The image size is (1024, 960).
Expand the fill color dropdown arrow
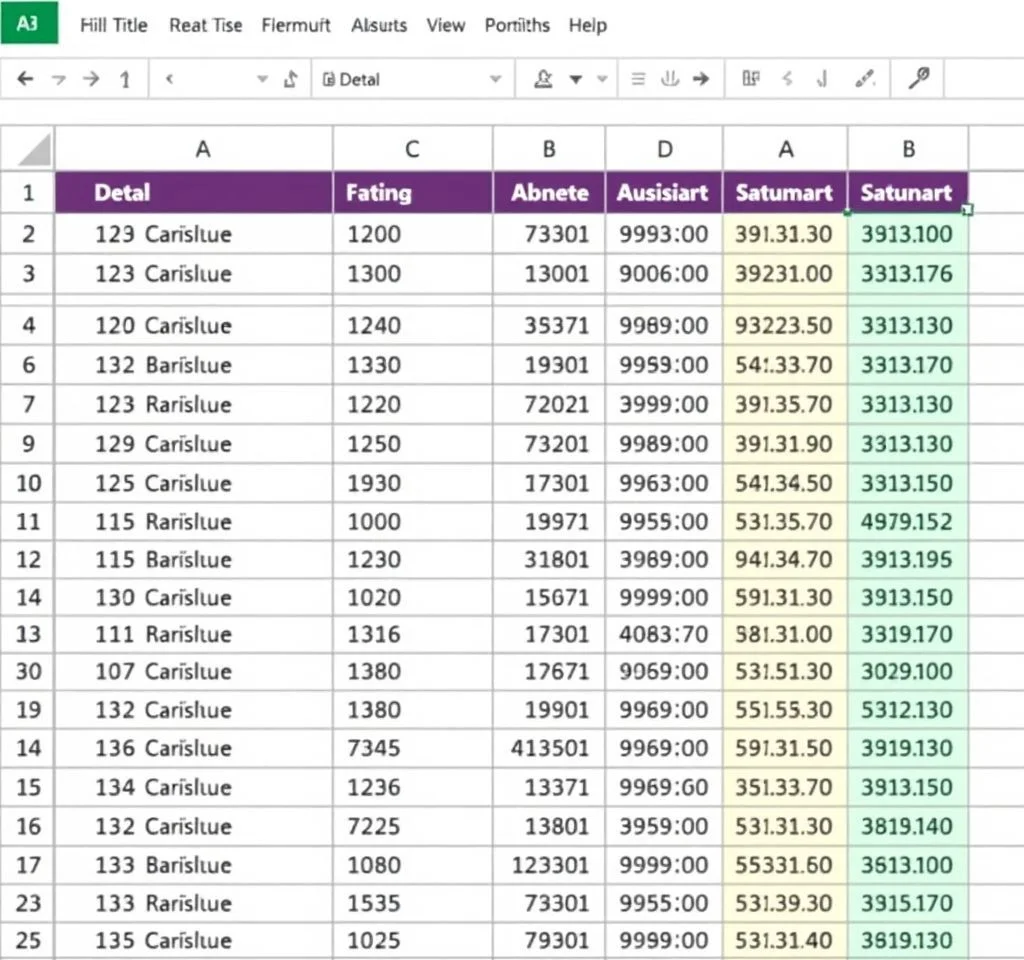pyautogui.click(x=576, y=80)
